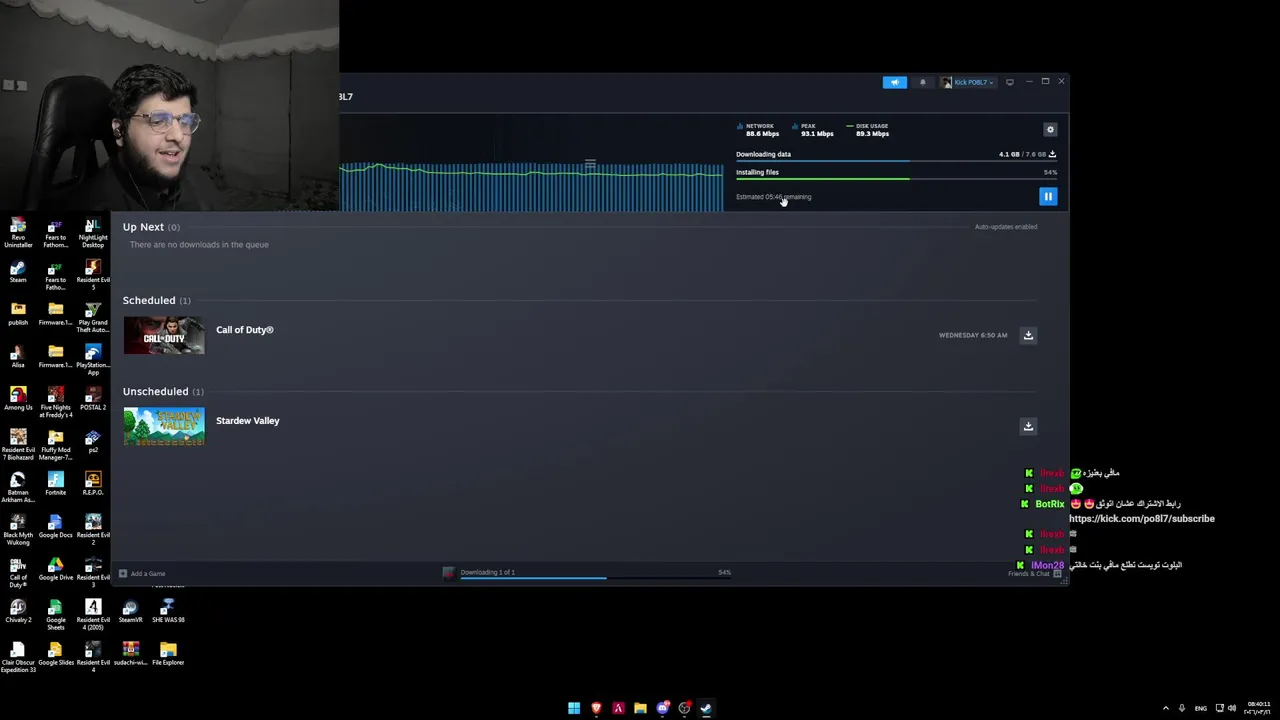The width and height of the screenshot is (1280, 720).
Task: Start Call of Duty scheduled download now
Action: click(1028, 335)
